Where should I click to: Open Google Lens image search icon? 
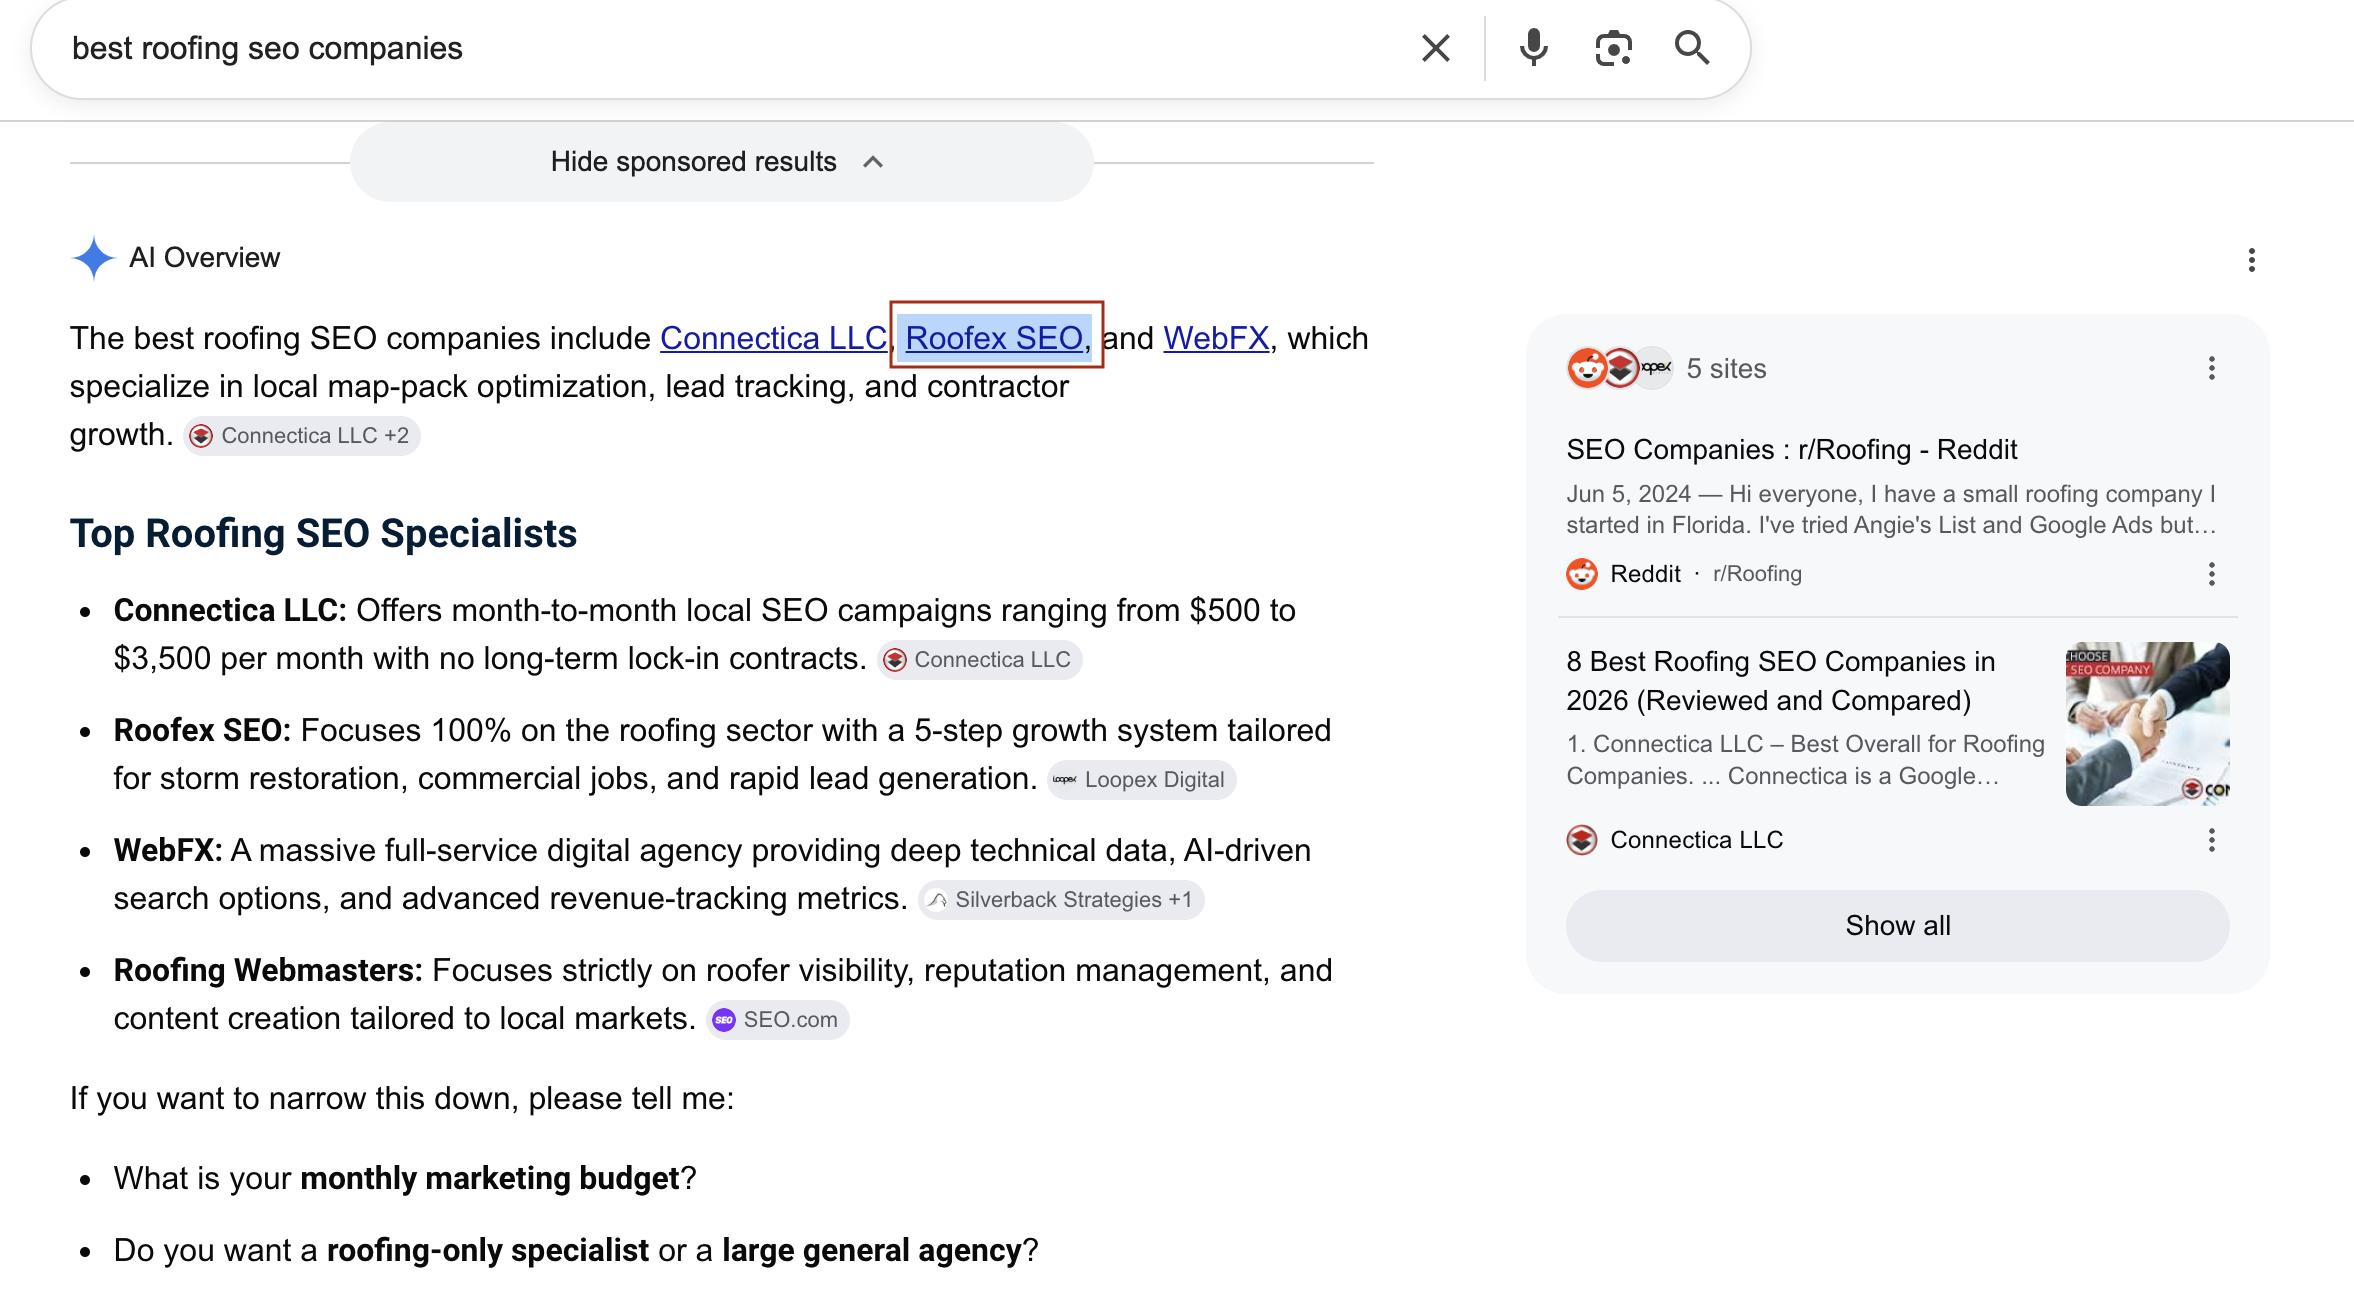pyautogui.click(x=1613, y=48)
